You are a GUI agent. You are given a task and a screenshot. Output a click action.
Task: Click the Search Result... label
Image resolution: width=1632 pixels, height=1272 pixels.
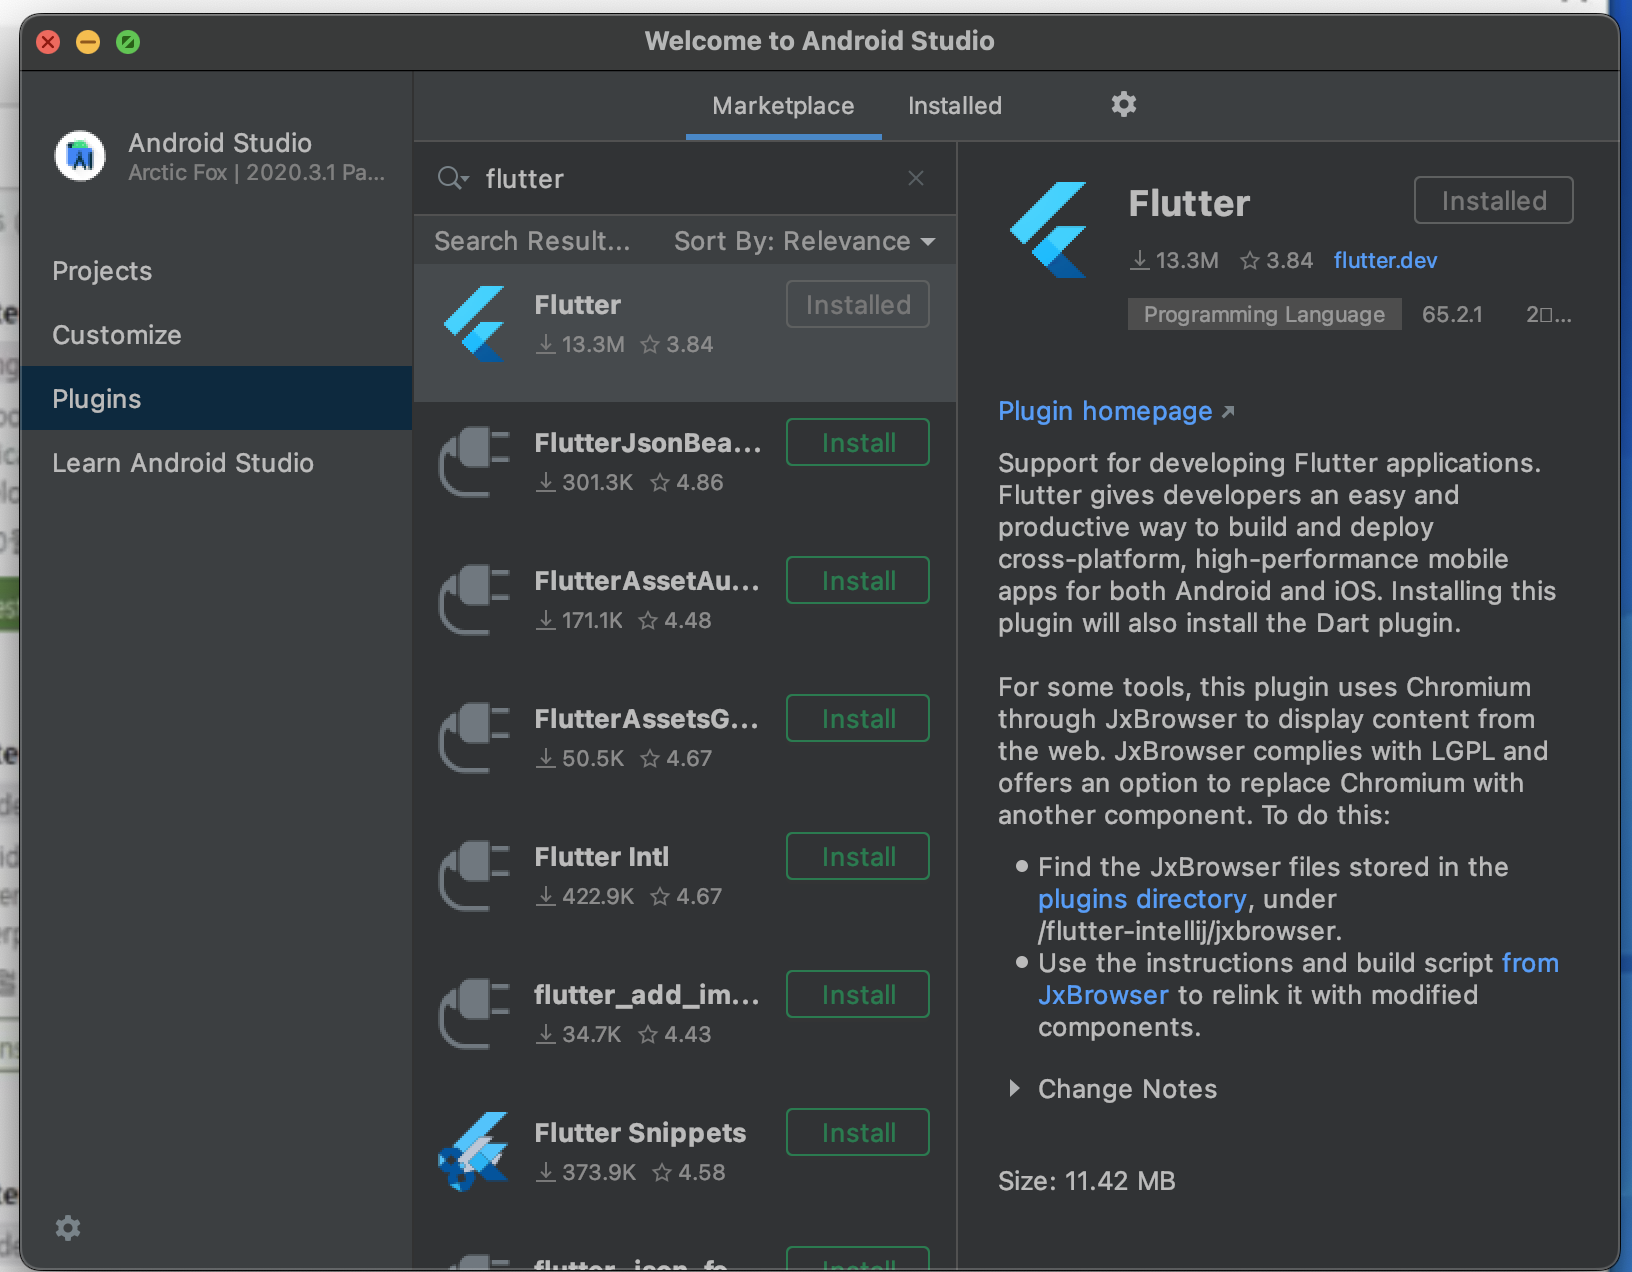point(532,241)
